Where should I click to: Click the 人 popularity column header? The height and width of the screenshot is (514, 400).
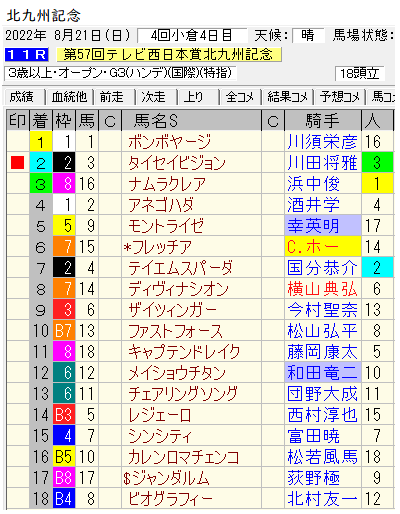tap(377, 121)
